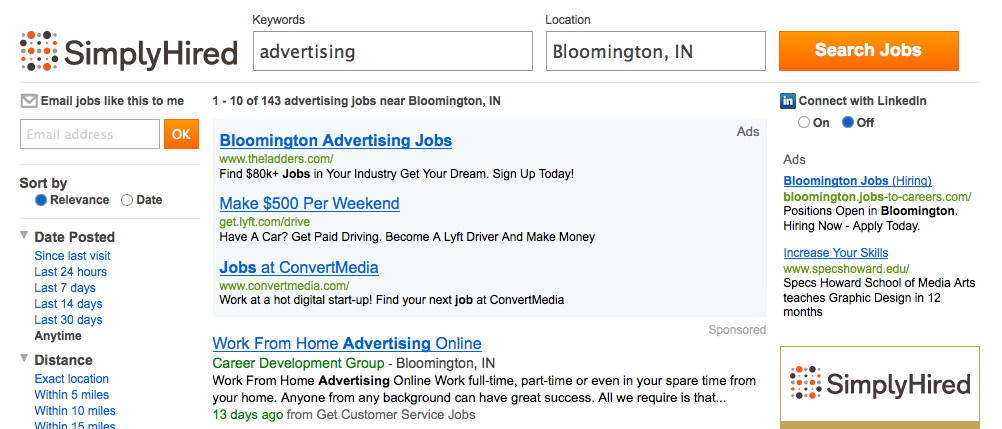Submit email with the OK button

pos(181,134)
